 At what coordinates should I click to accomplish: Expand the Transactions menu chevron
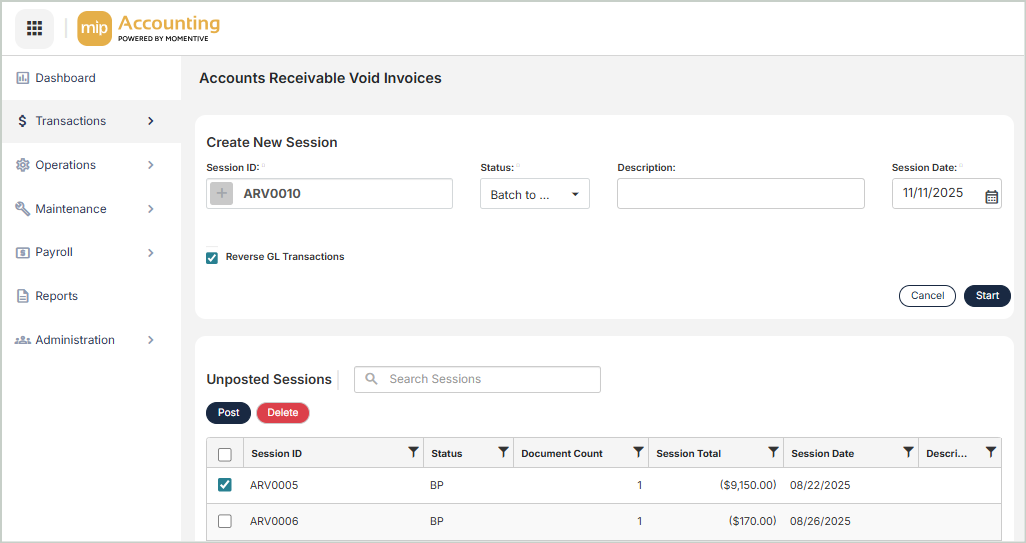[x=151, y=121]
